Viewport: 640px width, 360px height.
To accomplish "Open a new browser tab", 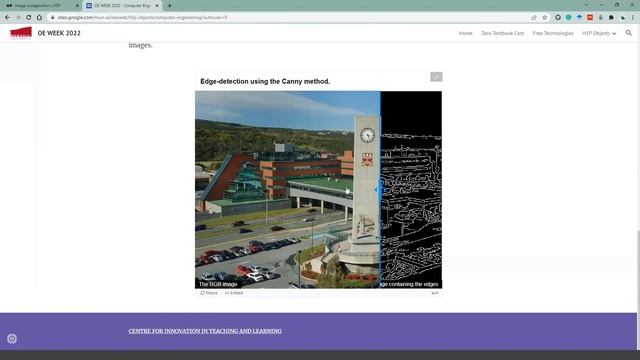I will (x=169, y=6).
